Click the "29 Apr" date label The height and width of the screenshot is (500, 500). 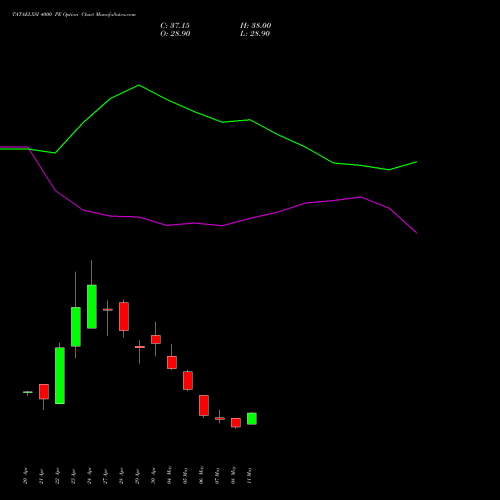click(138, 476)
